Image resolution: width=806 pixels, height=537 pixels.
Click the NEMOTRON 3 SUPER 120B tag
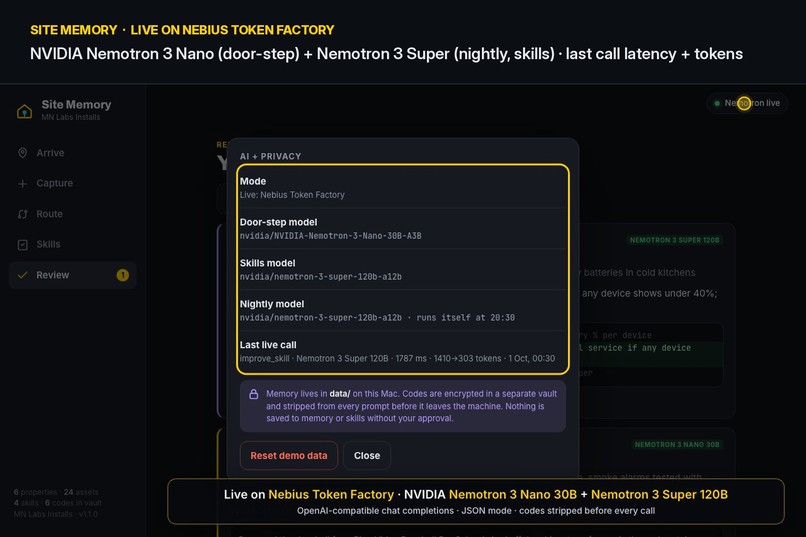674,240
